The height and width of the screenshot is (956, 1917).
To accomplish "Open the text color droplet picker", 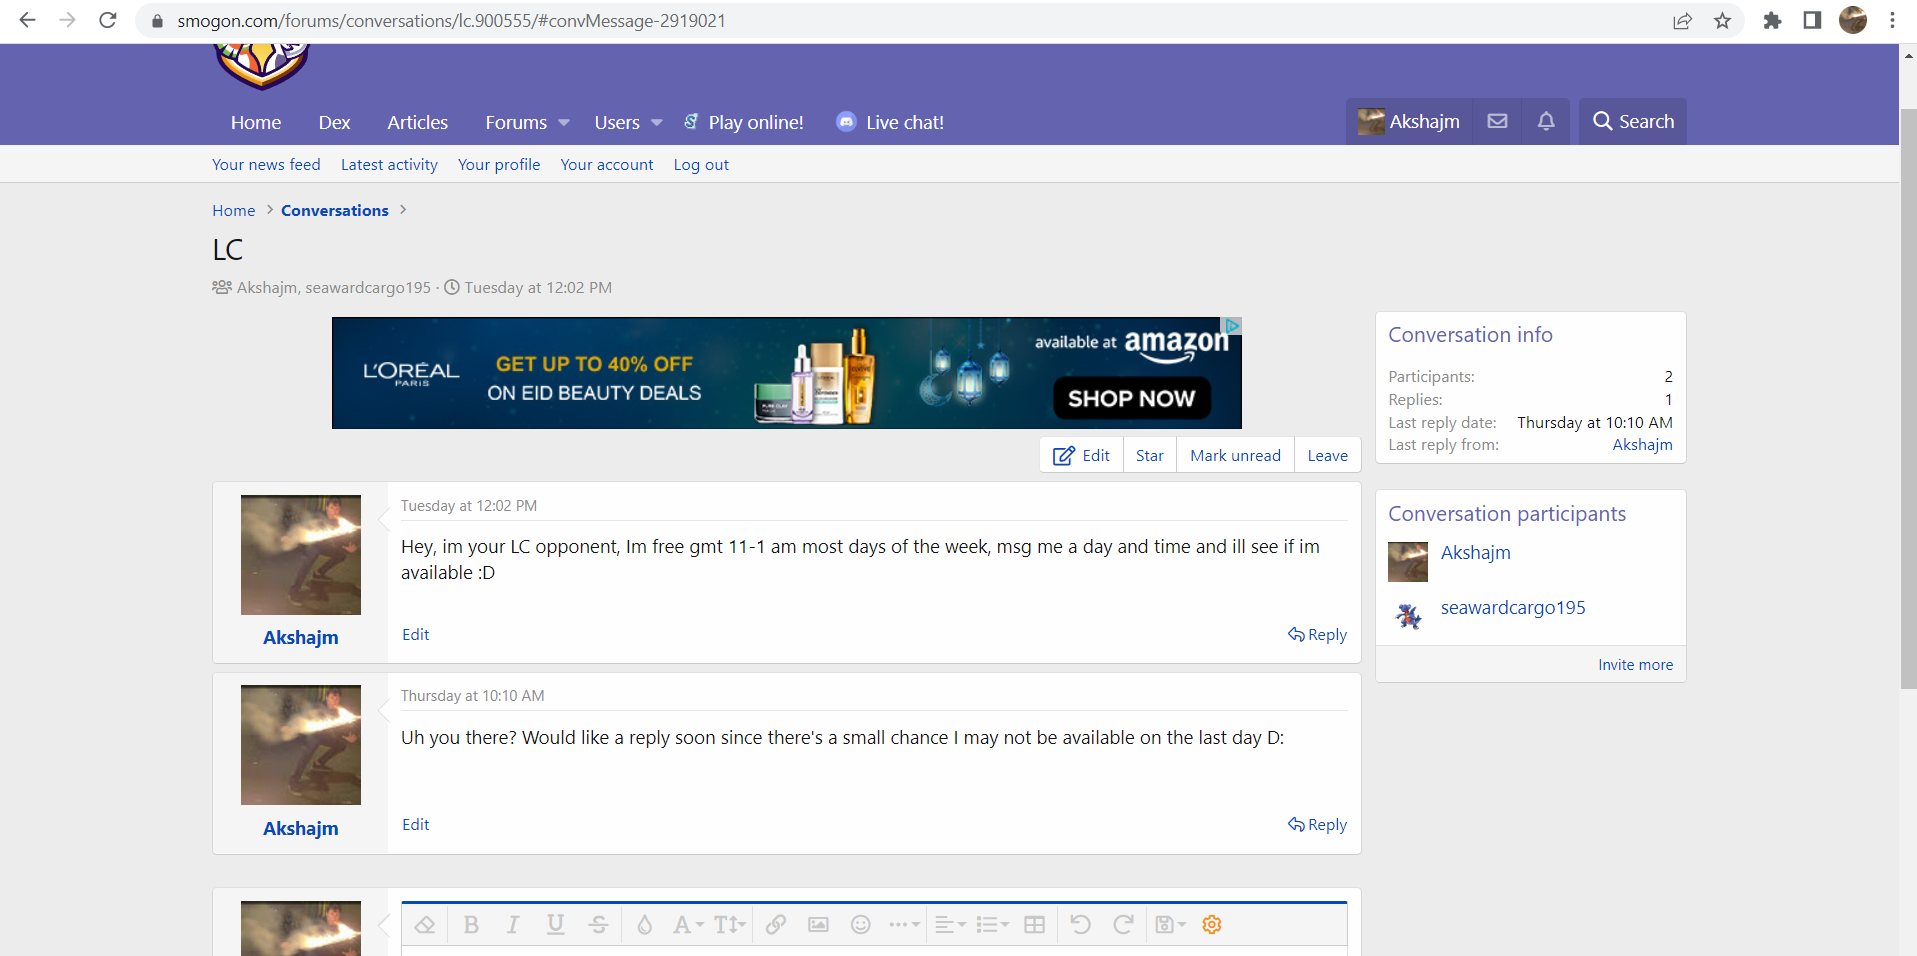I will click(645, 925).
